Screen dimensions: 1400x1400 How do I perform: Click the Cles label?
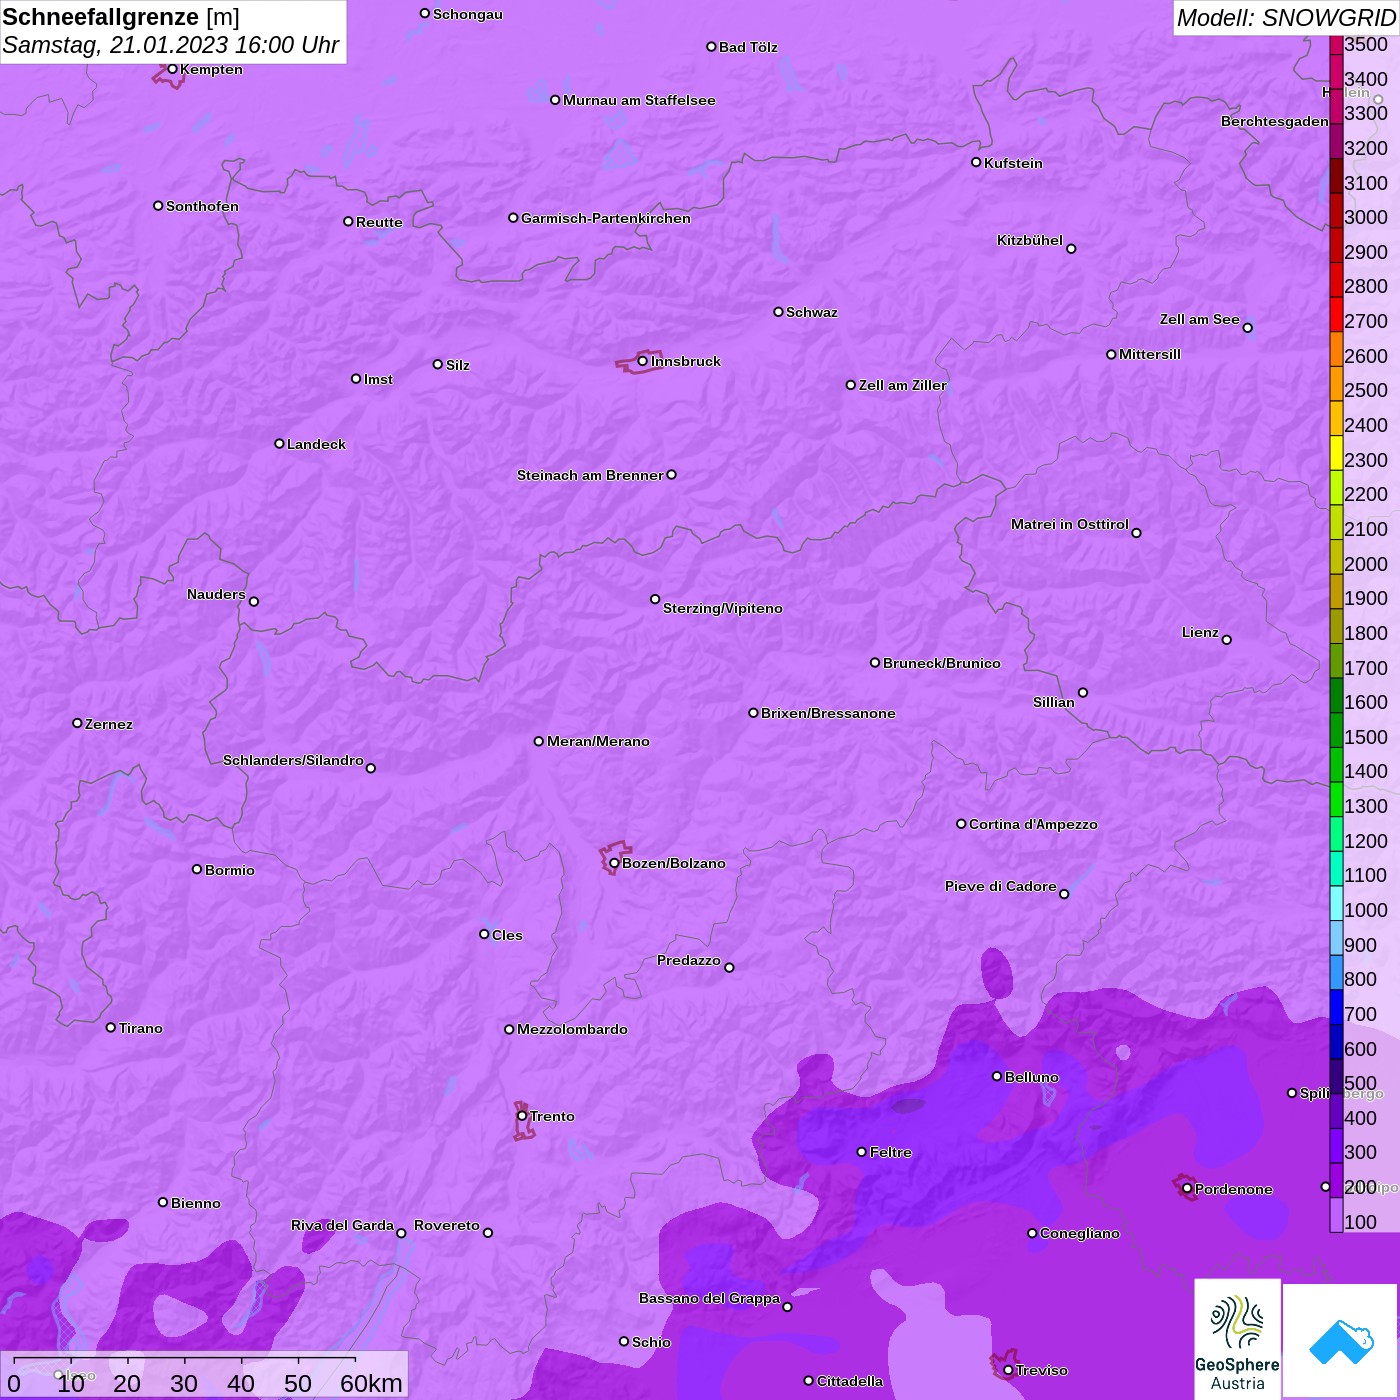tap(507, 935)
